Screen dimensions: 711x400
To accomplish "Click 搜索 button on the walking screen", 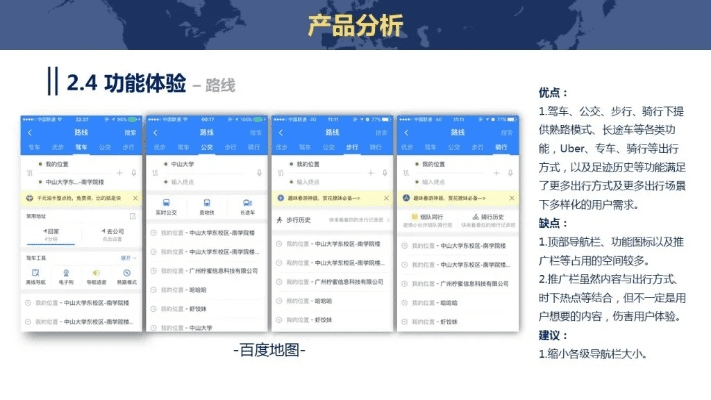I will [x=381, y=133].
